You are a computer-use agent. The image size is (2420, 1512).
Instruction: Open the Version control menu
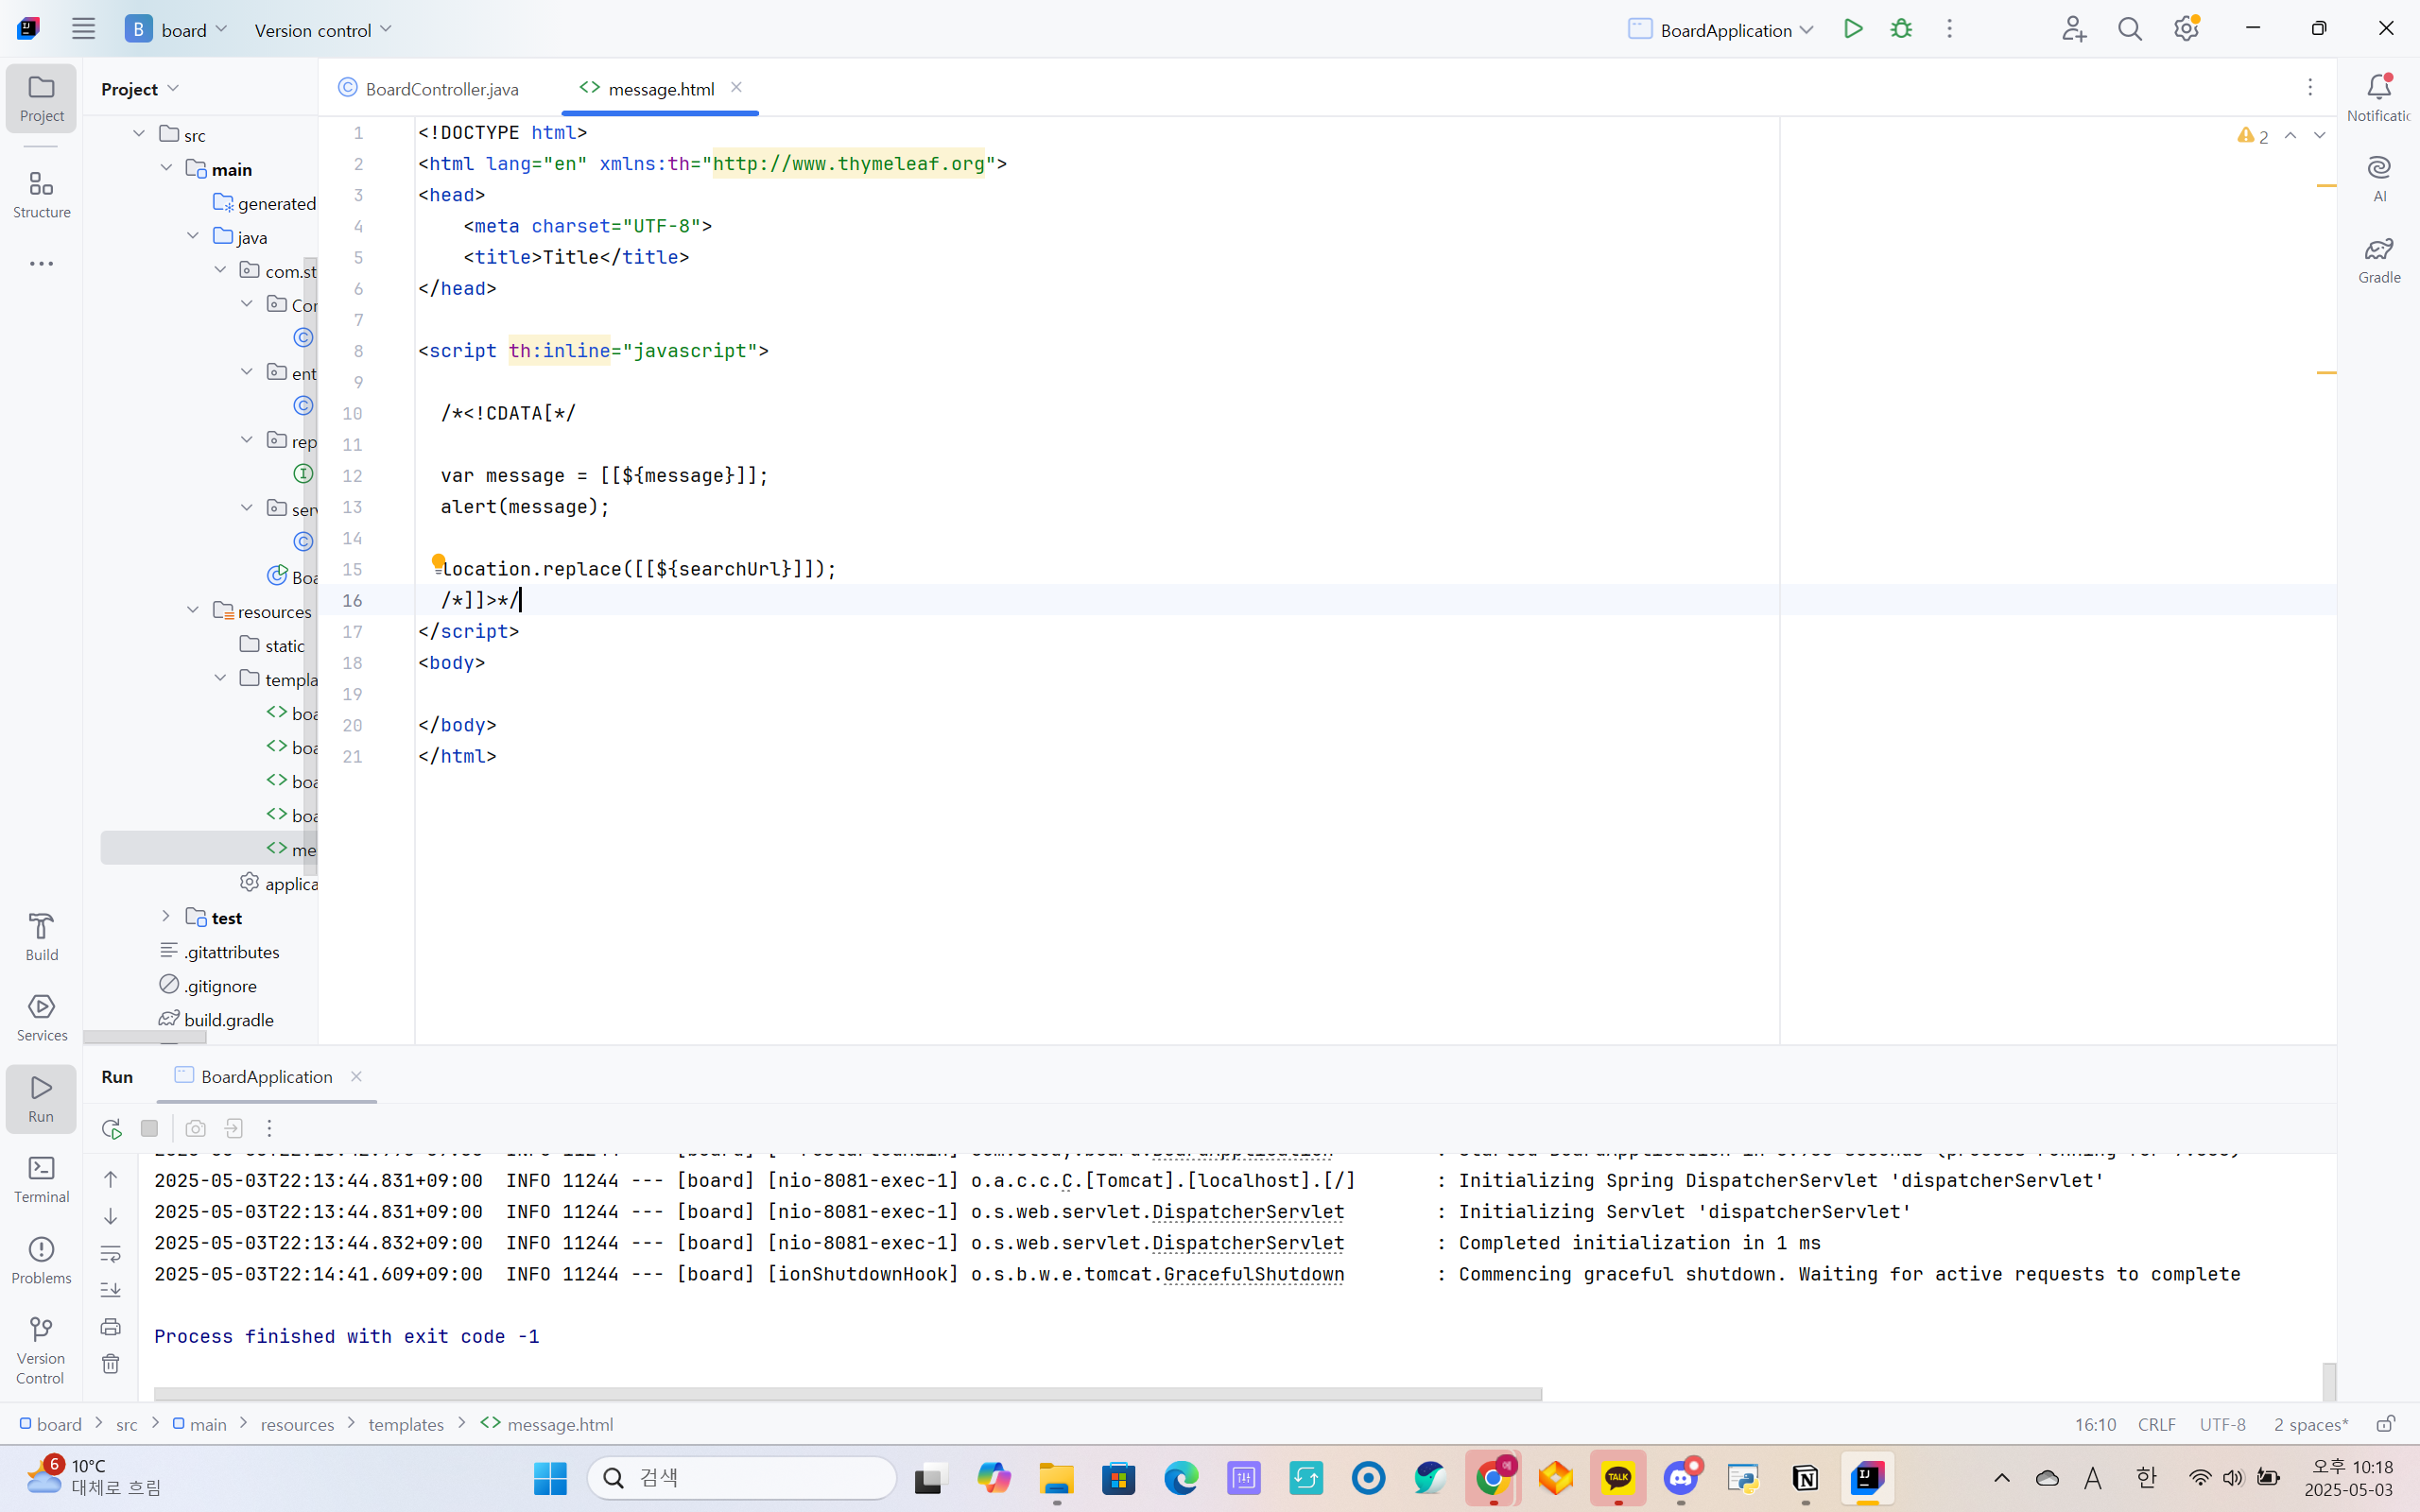[322, 30]
